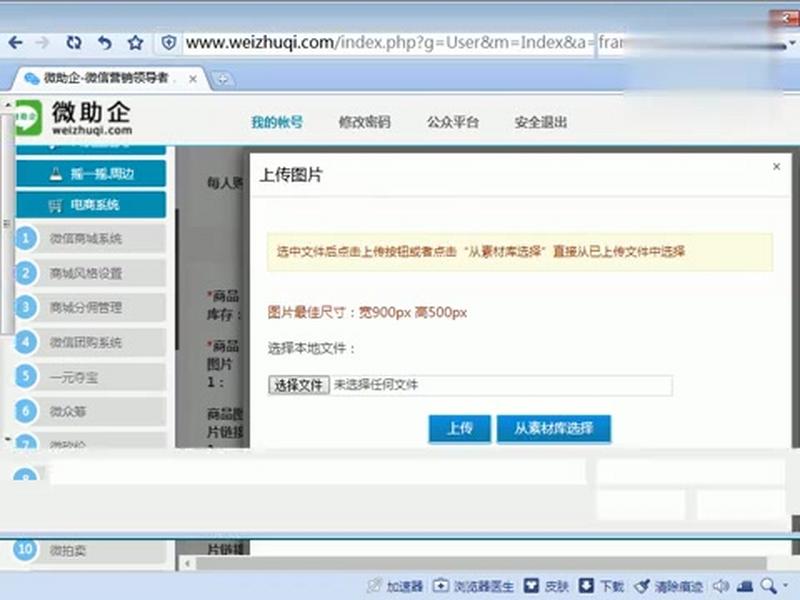Click the 上传 upload button

[x=459, y=428]
